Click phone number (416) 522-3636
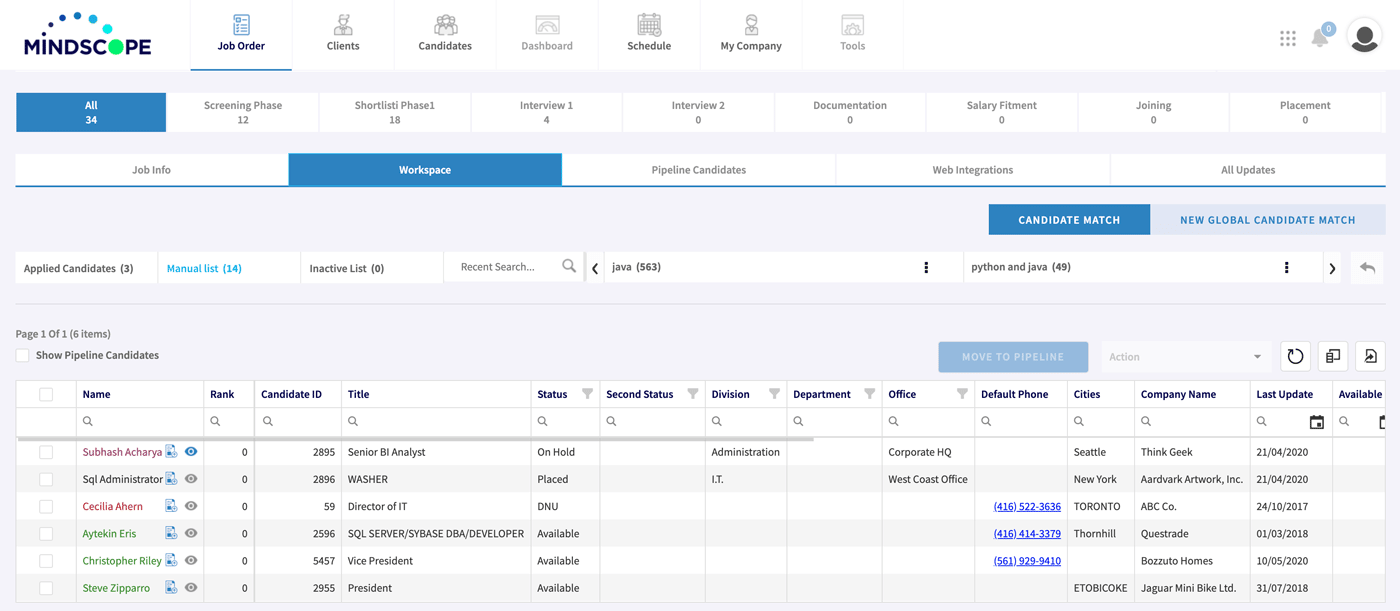Viewport: 1400px width, 611px height. click(1027, 507)
